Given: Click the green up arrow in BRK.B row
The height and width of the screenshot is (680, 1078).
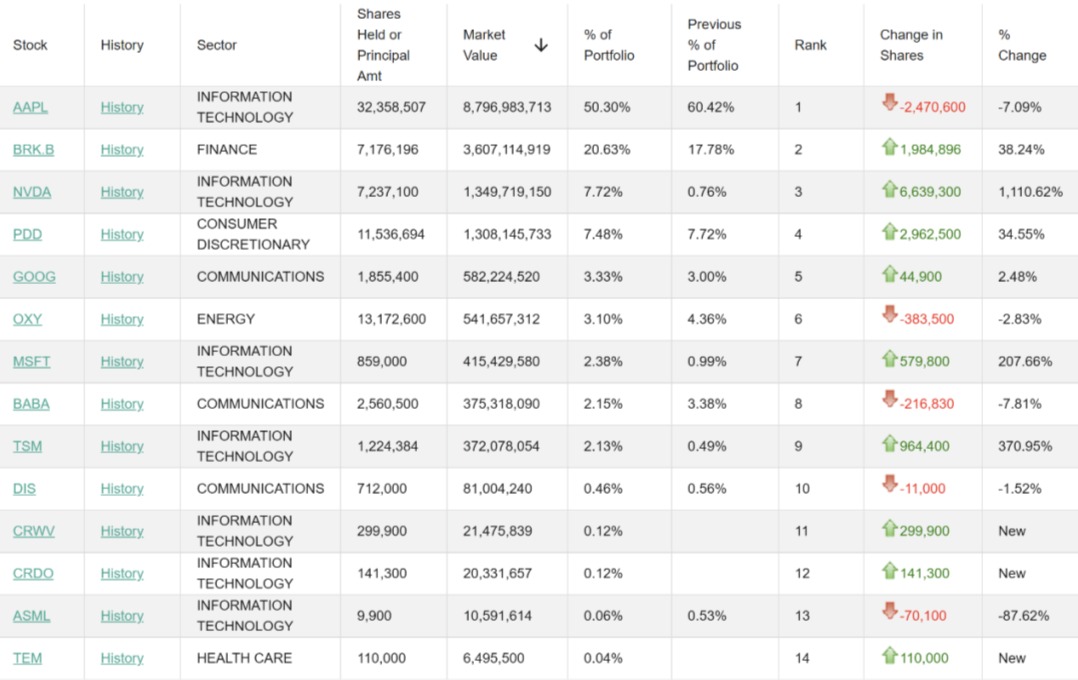Looking at the screenshot, I should coord(889,147).
